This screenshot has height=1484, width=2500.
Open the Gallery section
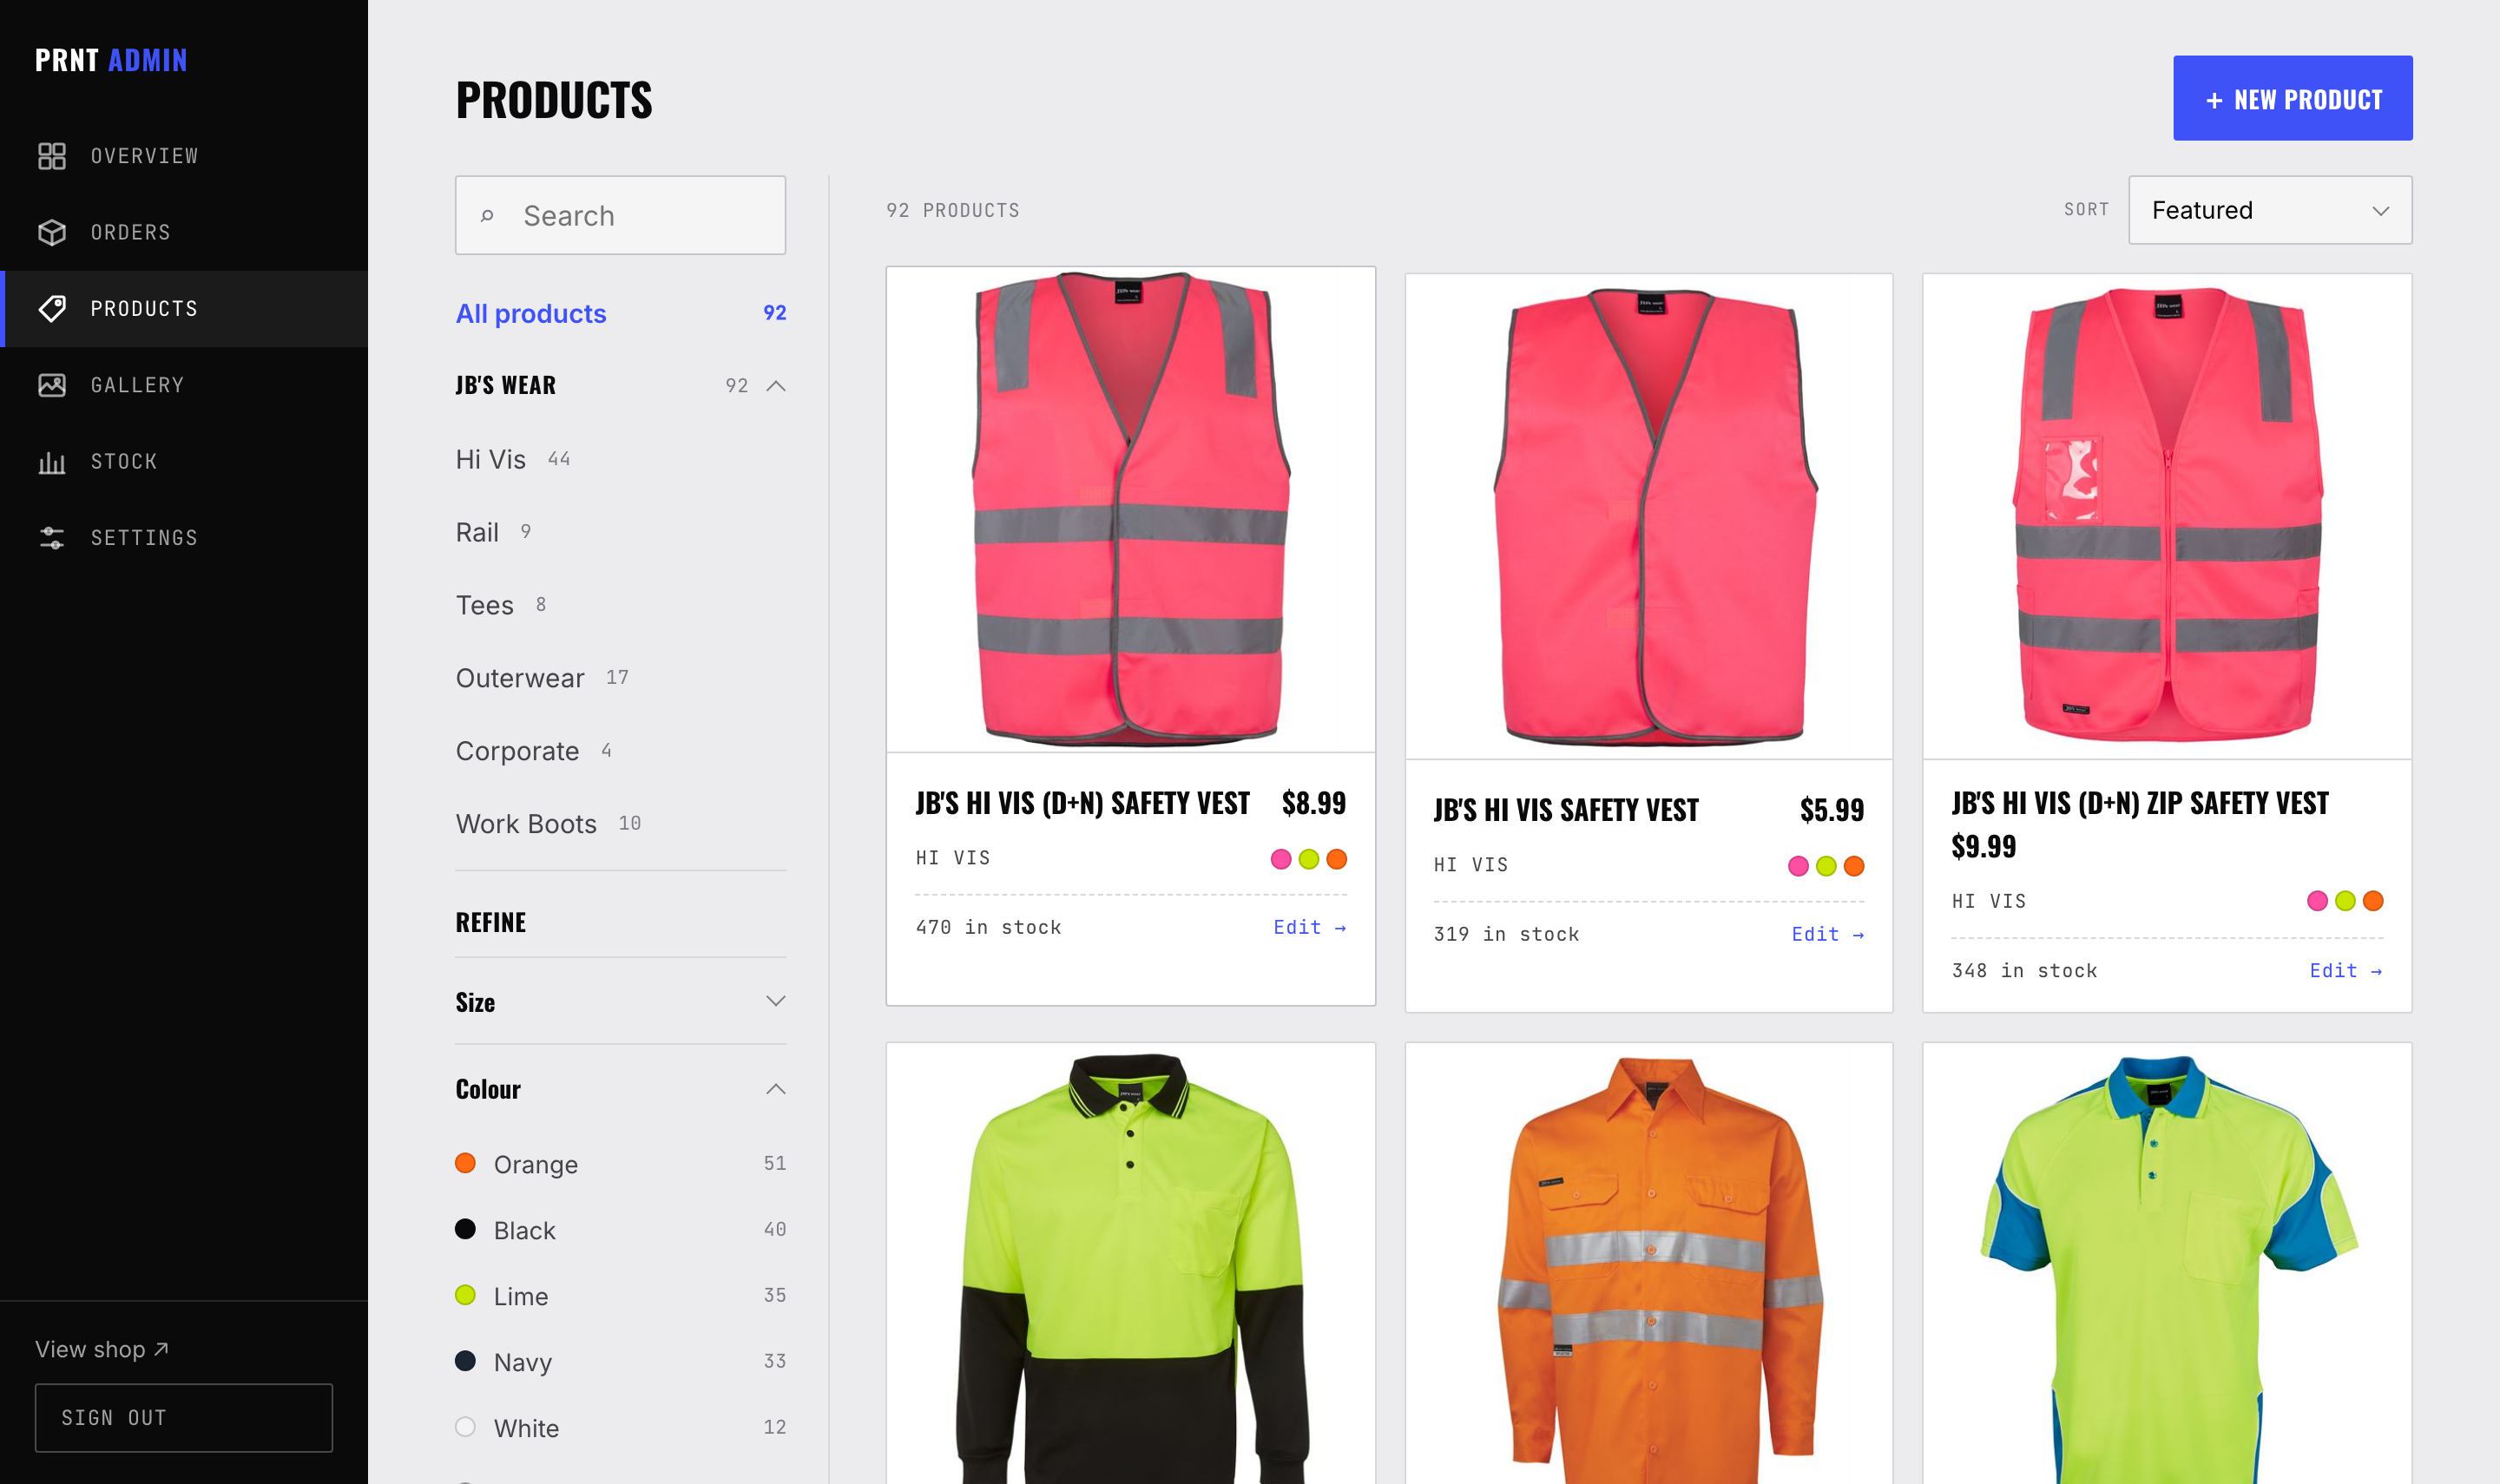184,385
